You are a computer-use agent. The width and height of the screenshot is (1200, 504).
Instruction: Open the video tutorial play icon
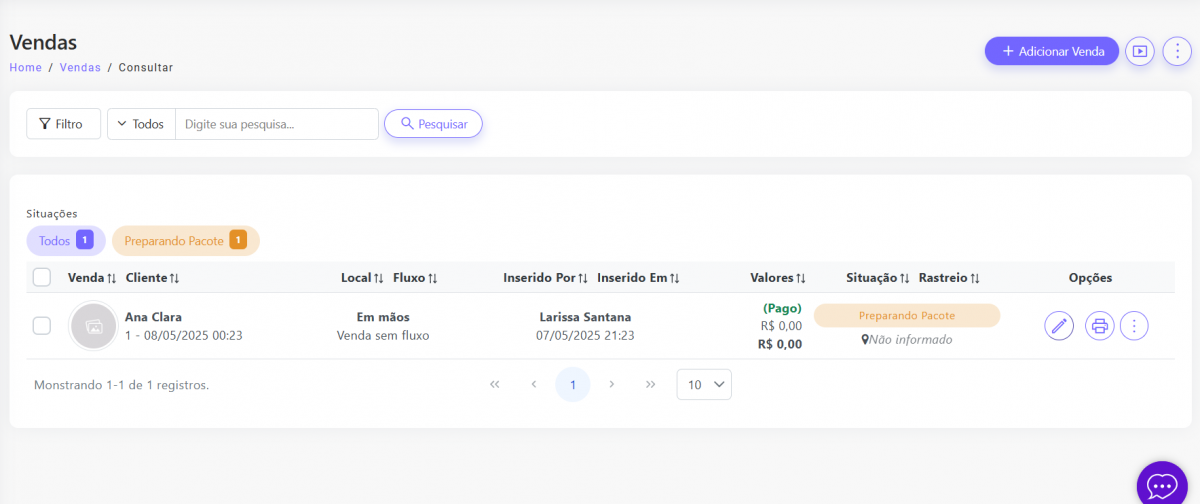1139,51
